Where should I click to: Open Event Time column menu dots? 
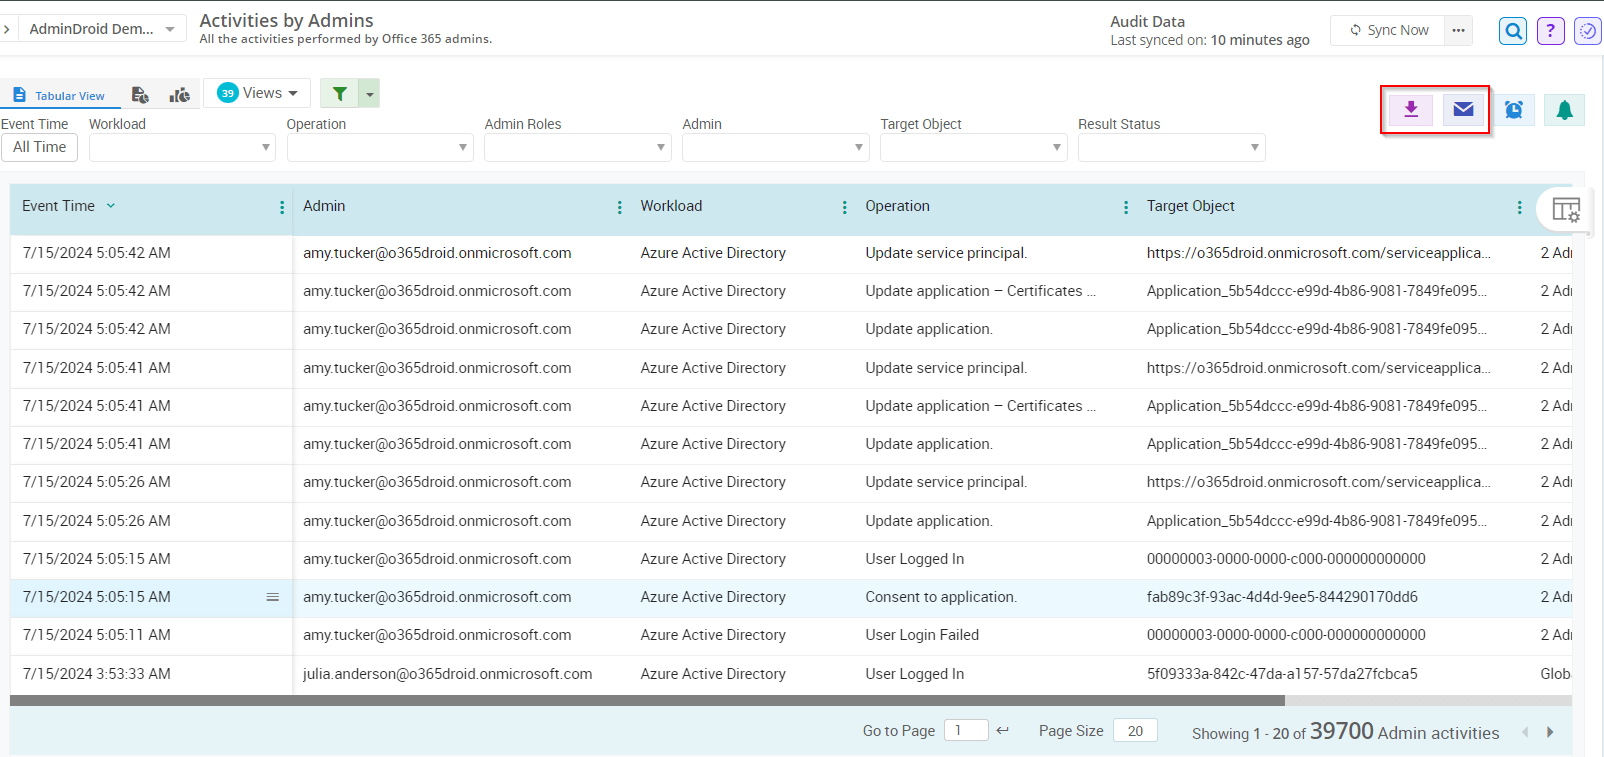(x=282, y=207)
